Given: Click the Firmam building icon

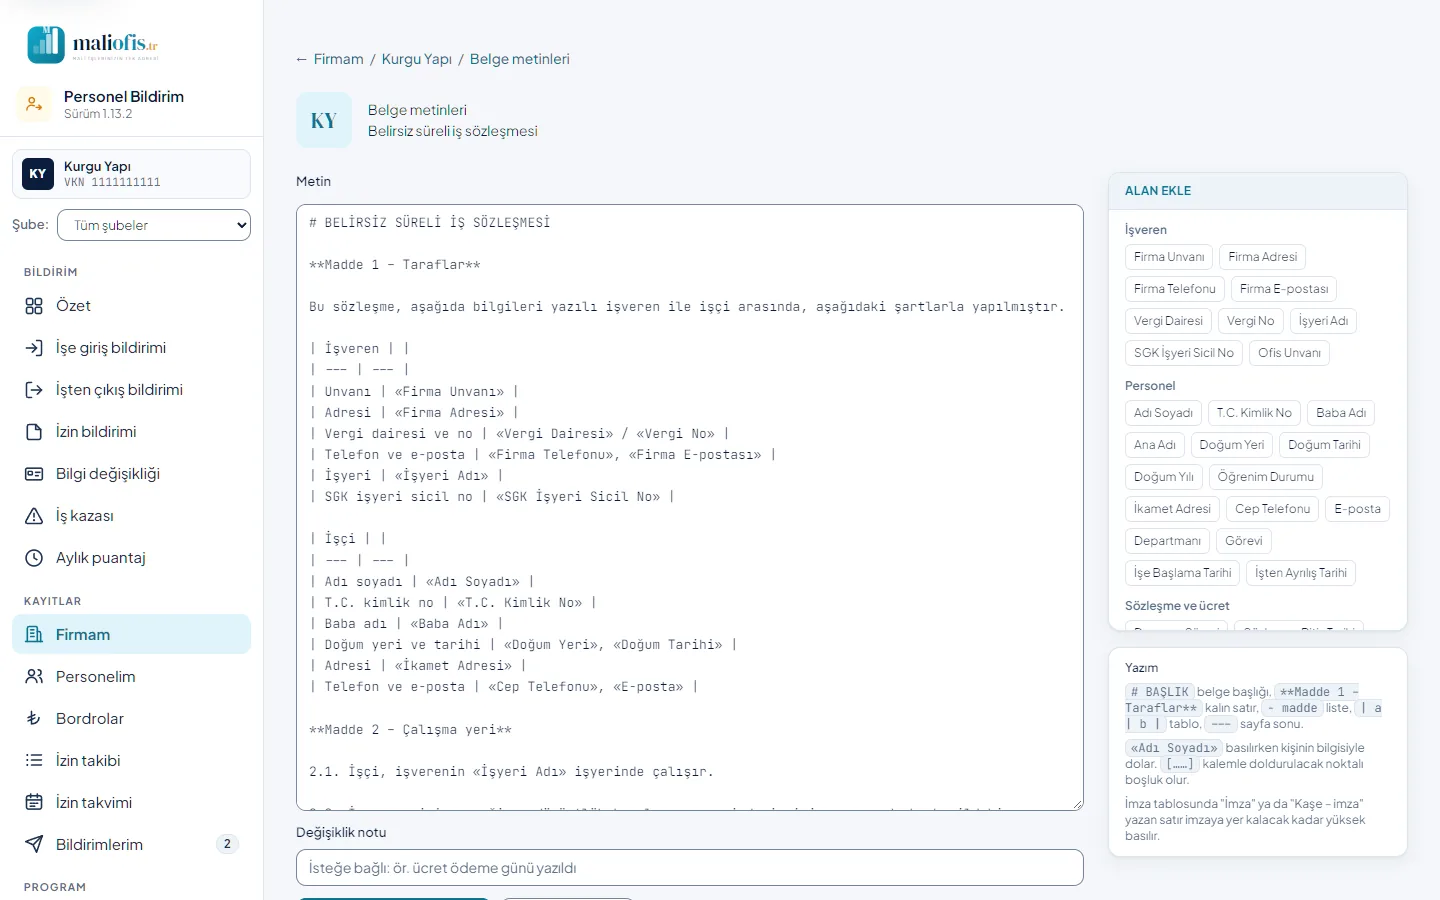Looking at the screenshot, I should [34, 635].
